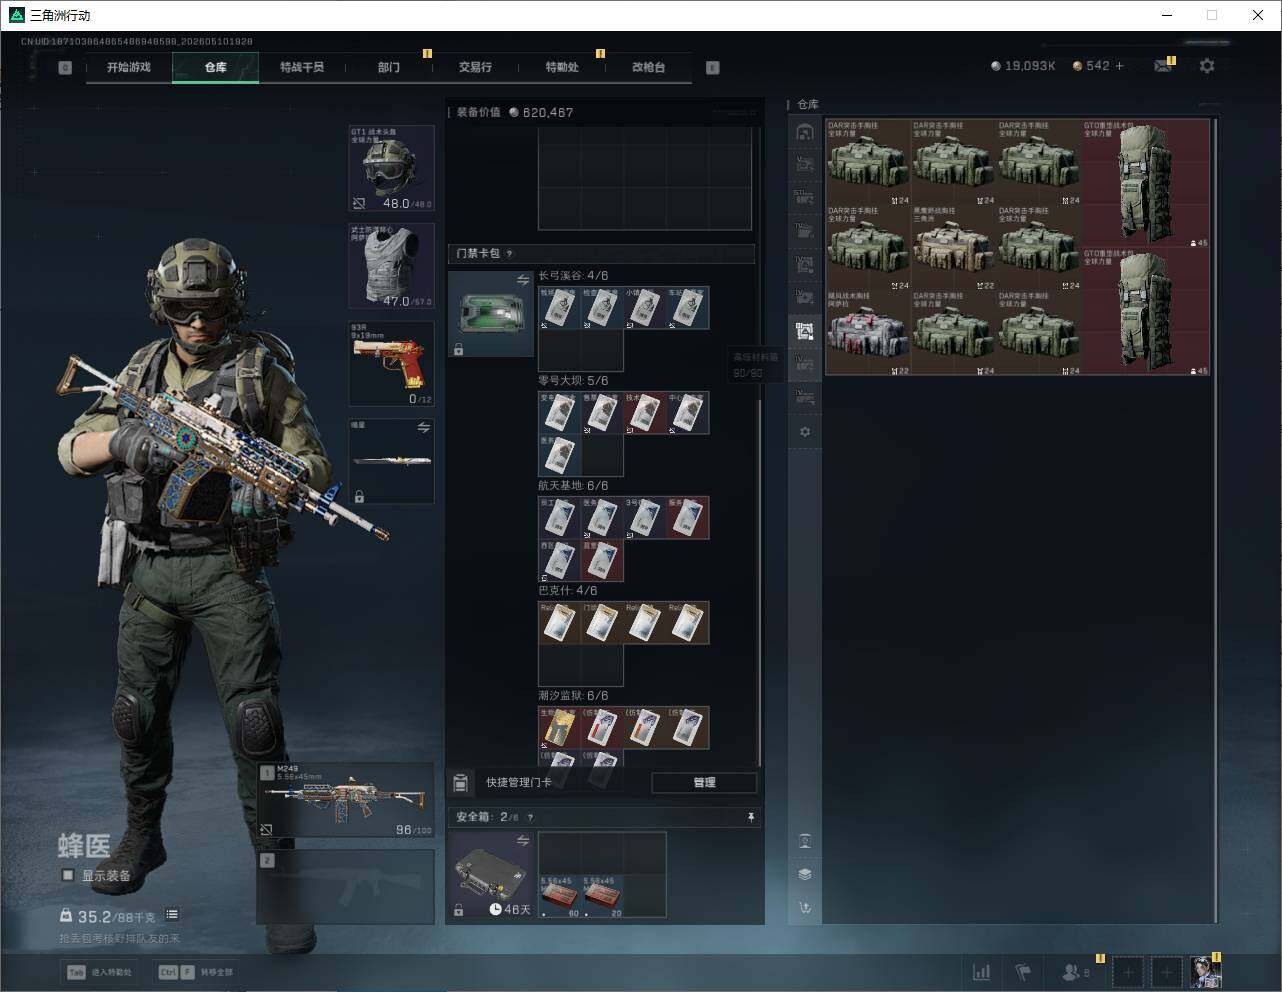Click the Ctrl F 转移全部 button

[196, 972]
